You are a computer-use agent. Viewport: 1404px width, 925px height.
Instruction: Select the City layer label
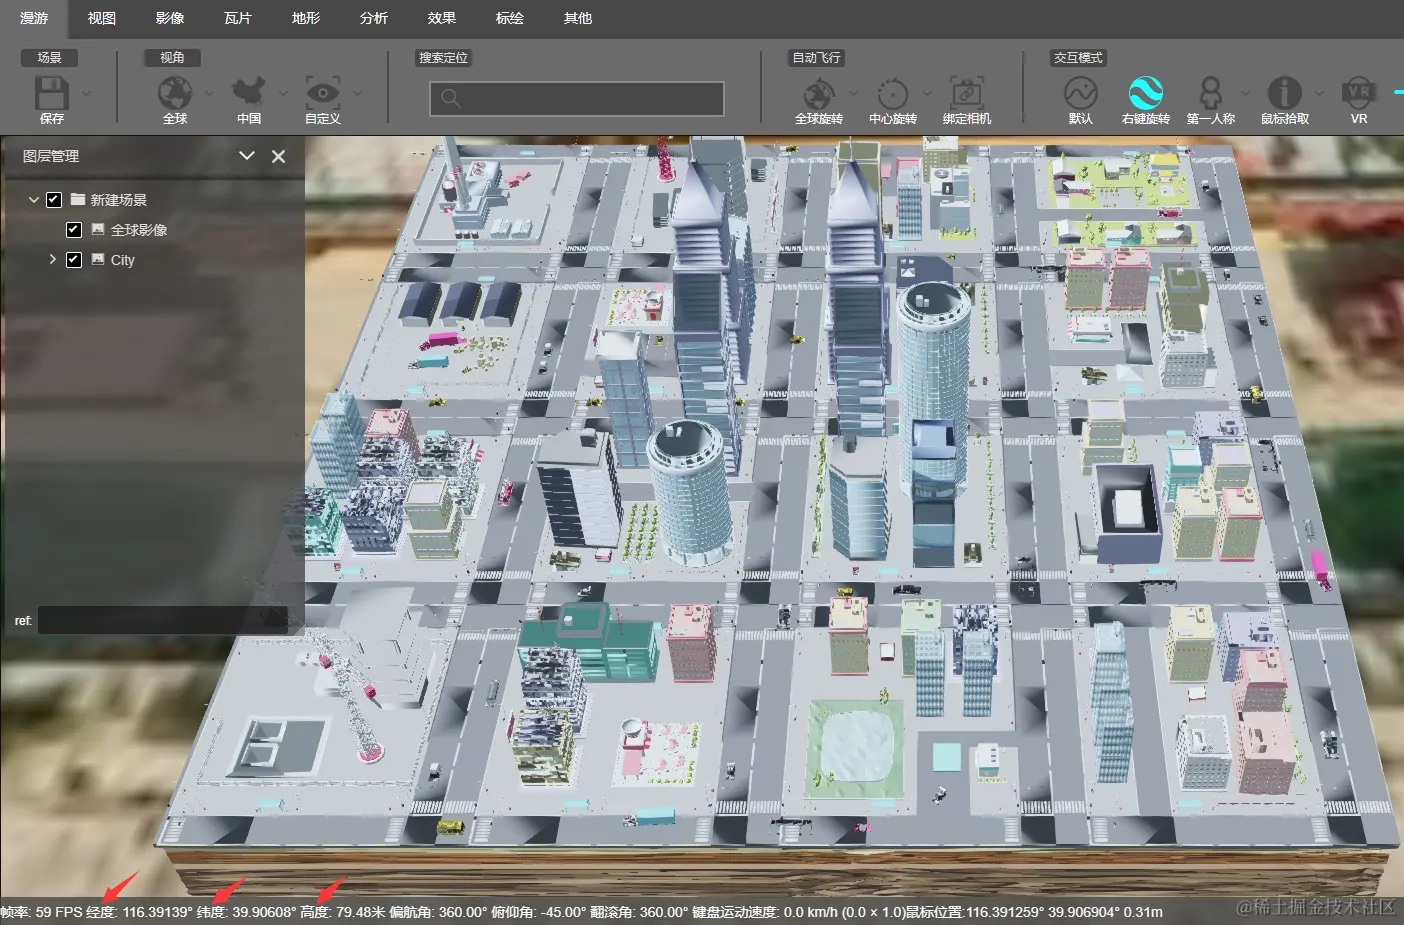122,260
